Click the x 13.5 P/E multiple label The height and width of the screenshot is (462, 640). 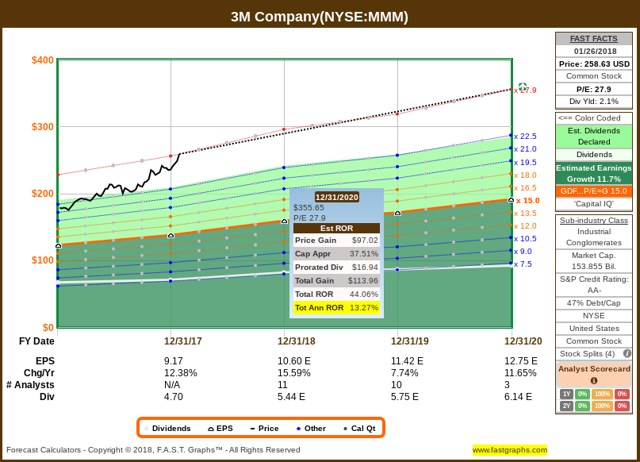pyautogui.click(x=525, y=213)
